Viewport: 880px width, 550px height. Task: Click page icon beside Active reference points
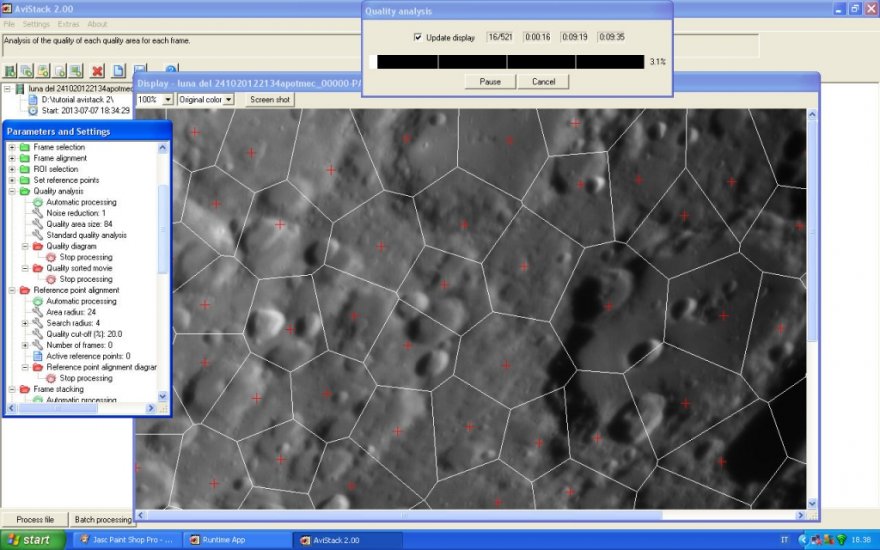(x=38, y=356)
